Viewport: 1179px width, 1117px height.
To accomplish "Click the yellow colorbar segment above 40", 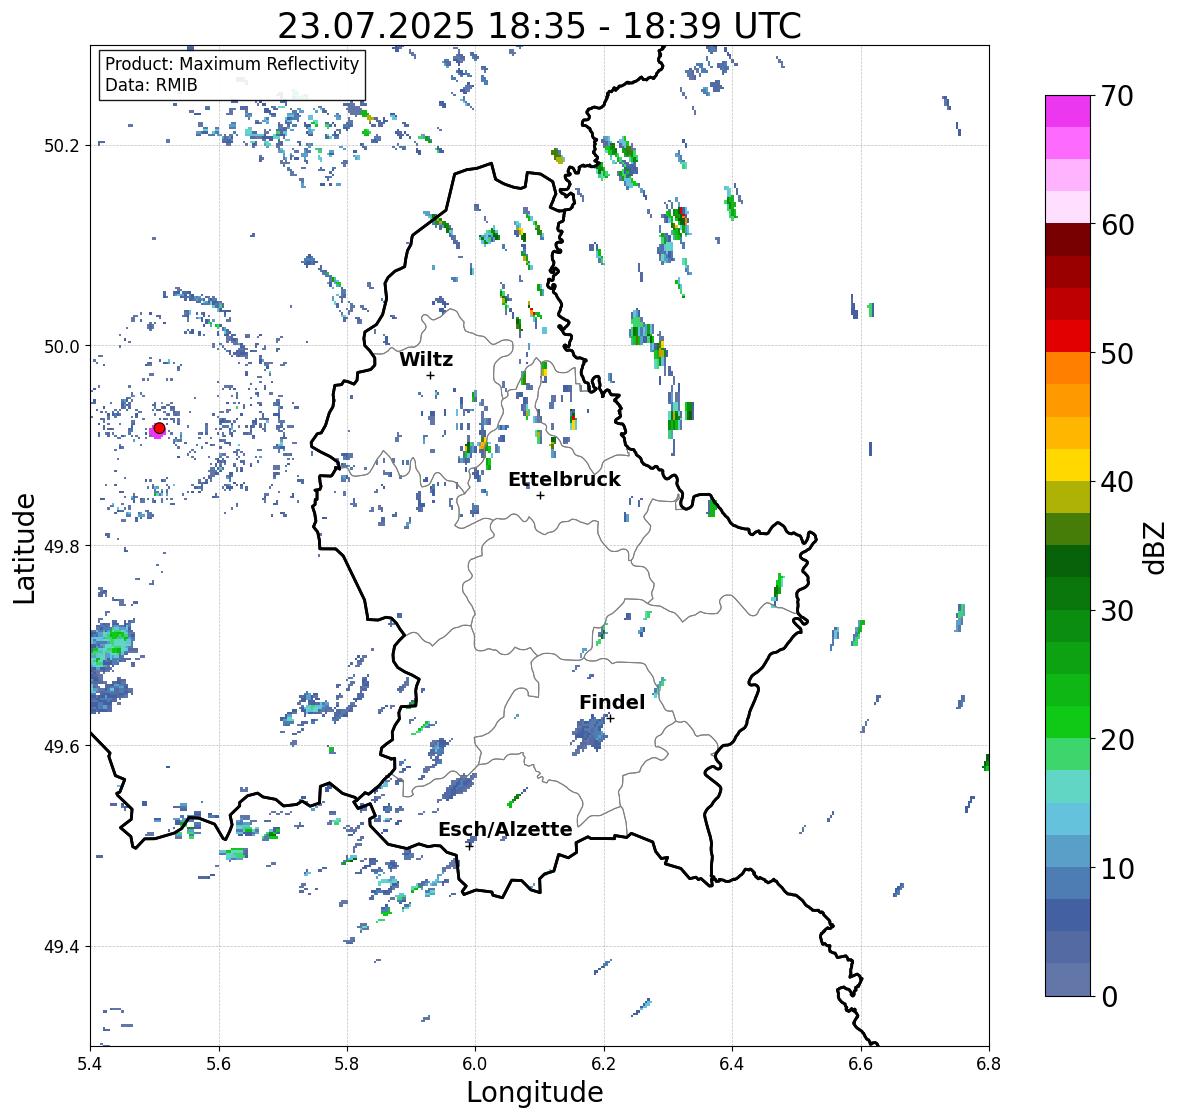I will tap(1068, 465).
